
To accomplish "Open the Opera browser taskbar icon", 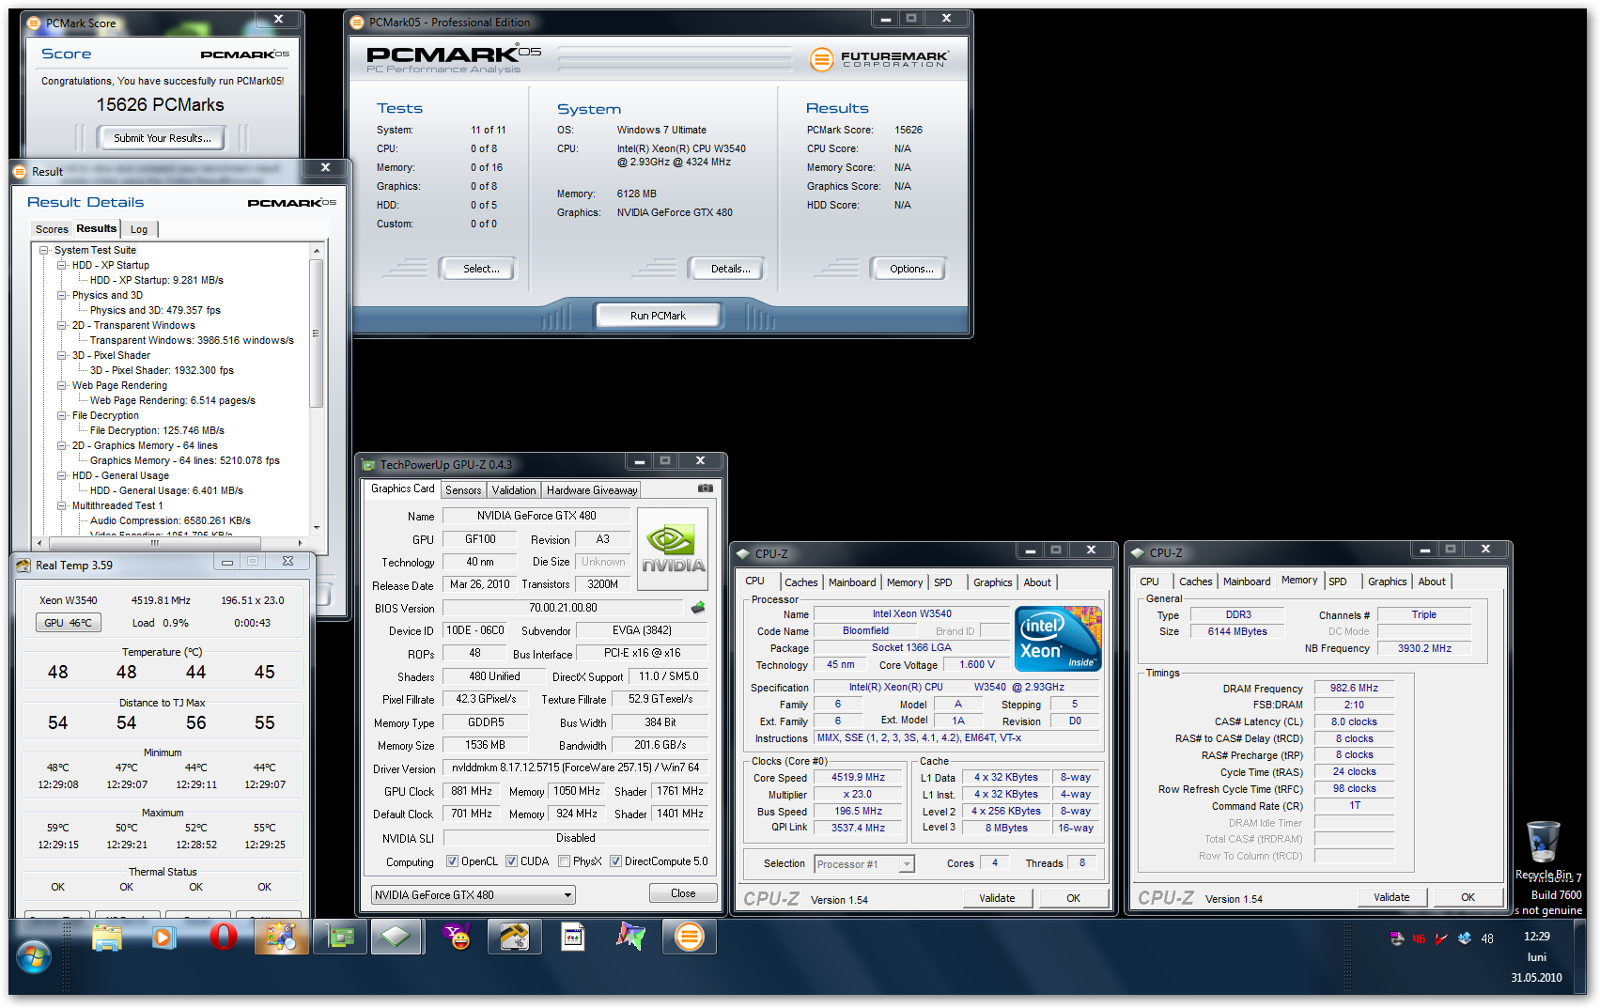I will 223,937.
